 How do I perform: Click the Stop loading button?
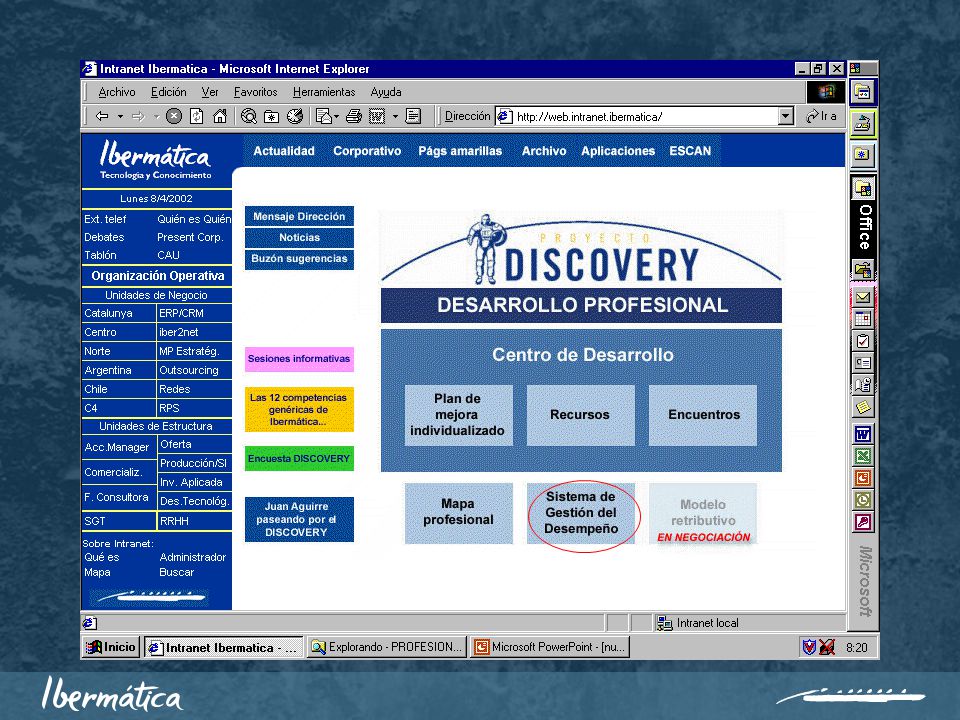[x=174, y=116]
